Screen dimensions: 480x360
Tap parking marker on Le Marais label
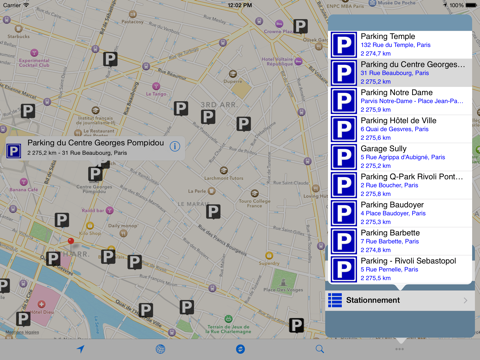coord(213,212)
